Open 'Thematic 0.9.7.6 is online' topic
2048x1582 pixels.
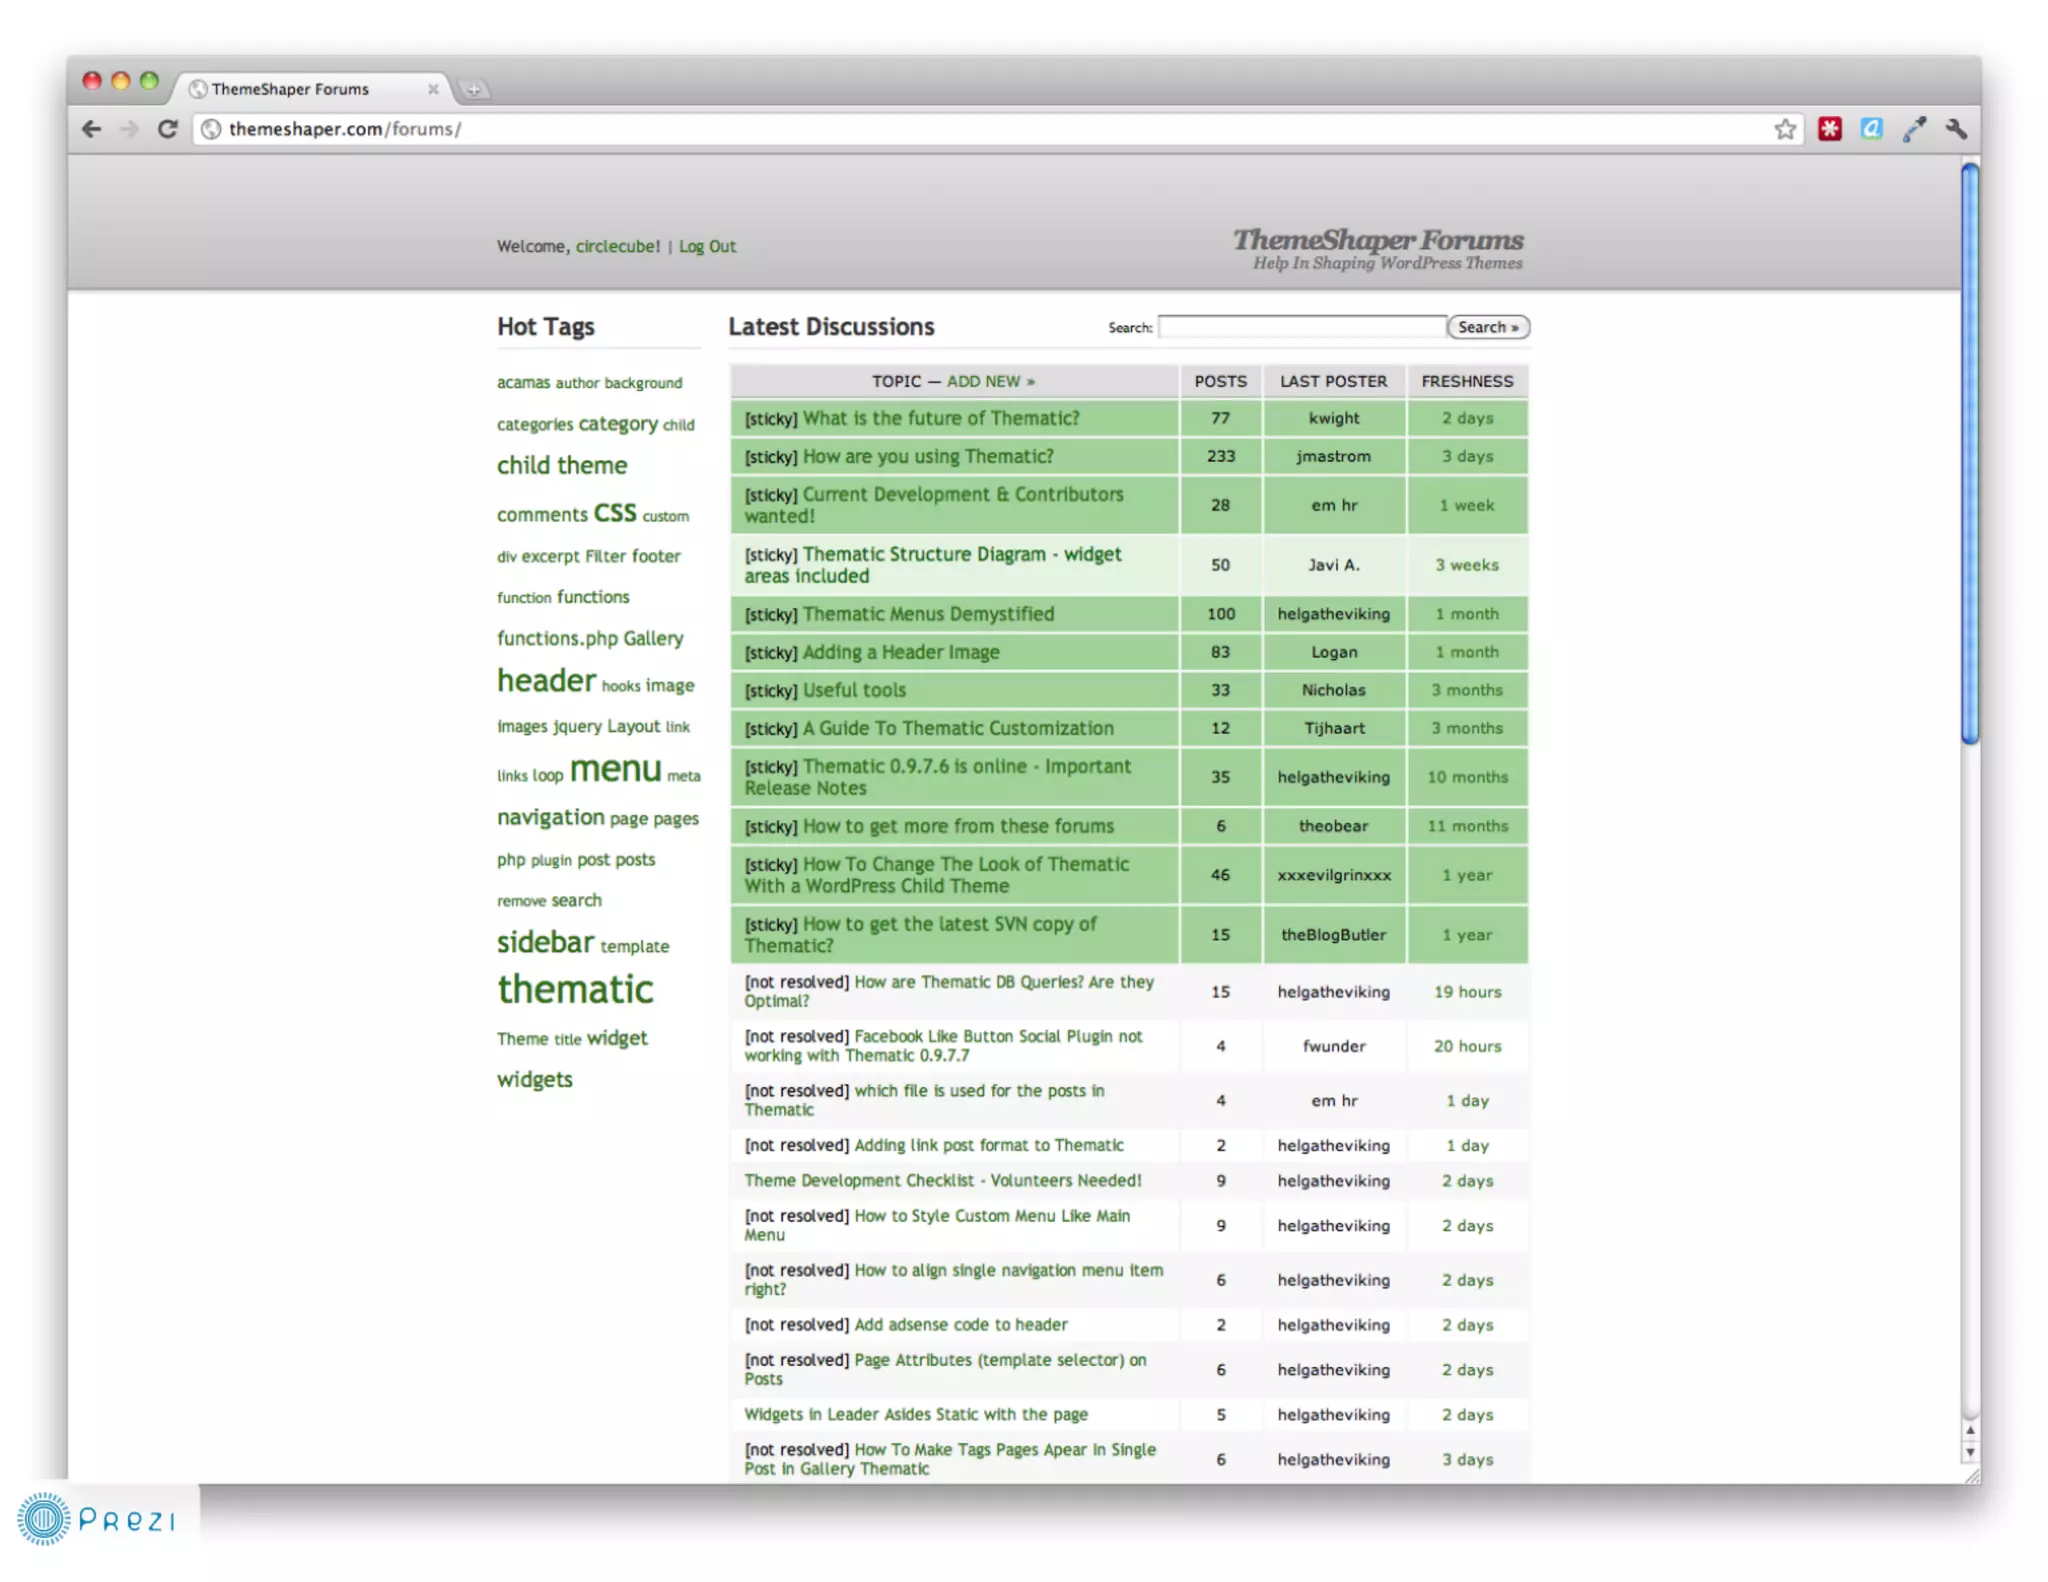[x=937, y=777]
